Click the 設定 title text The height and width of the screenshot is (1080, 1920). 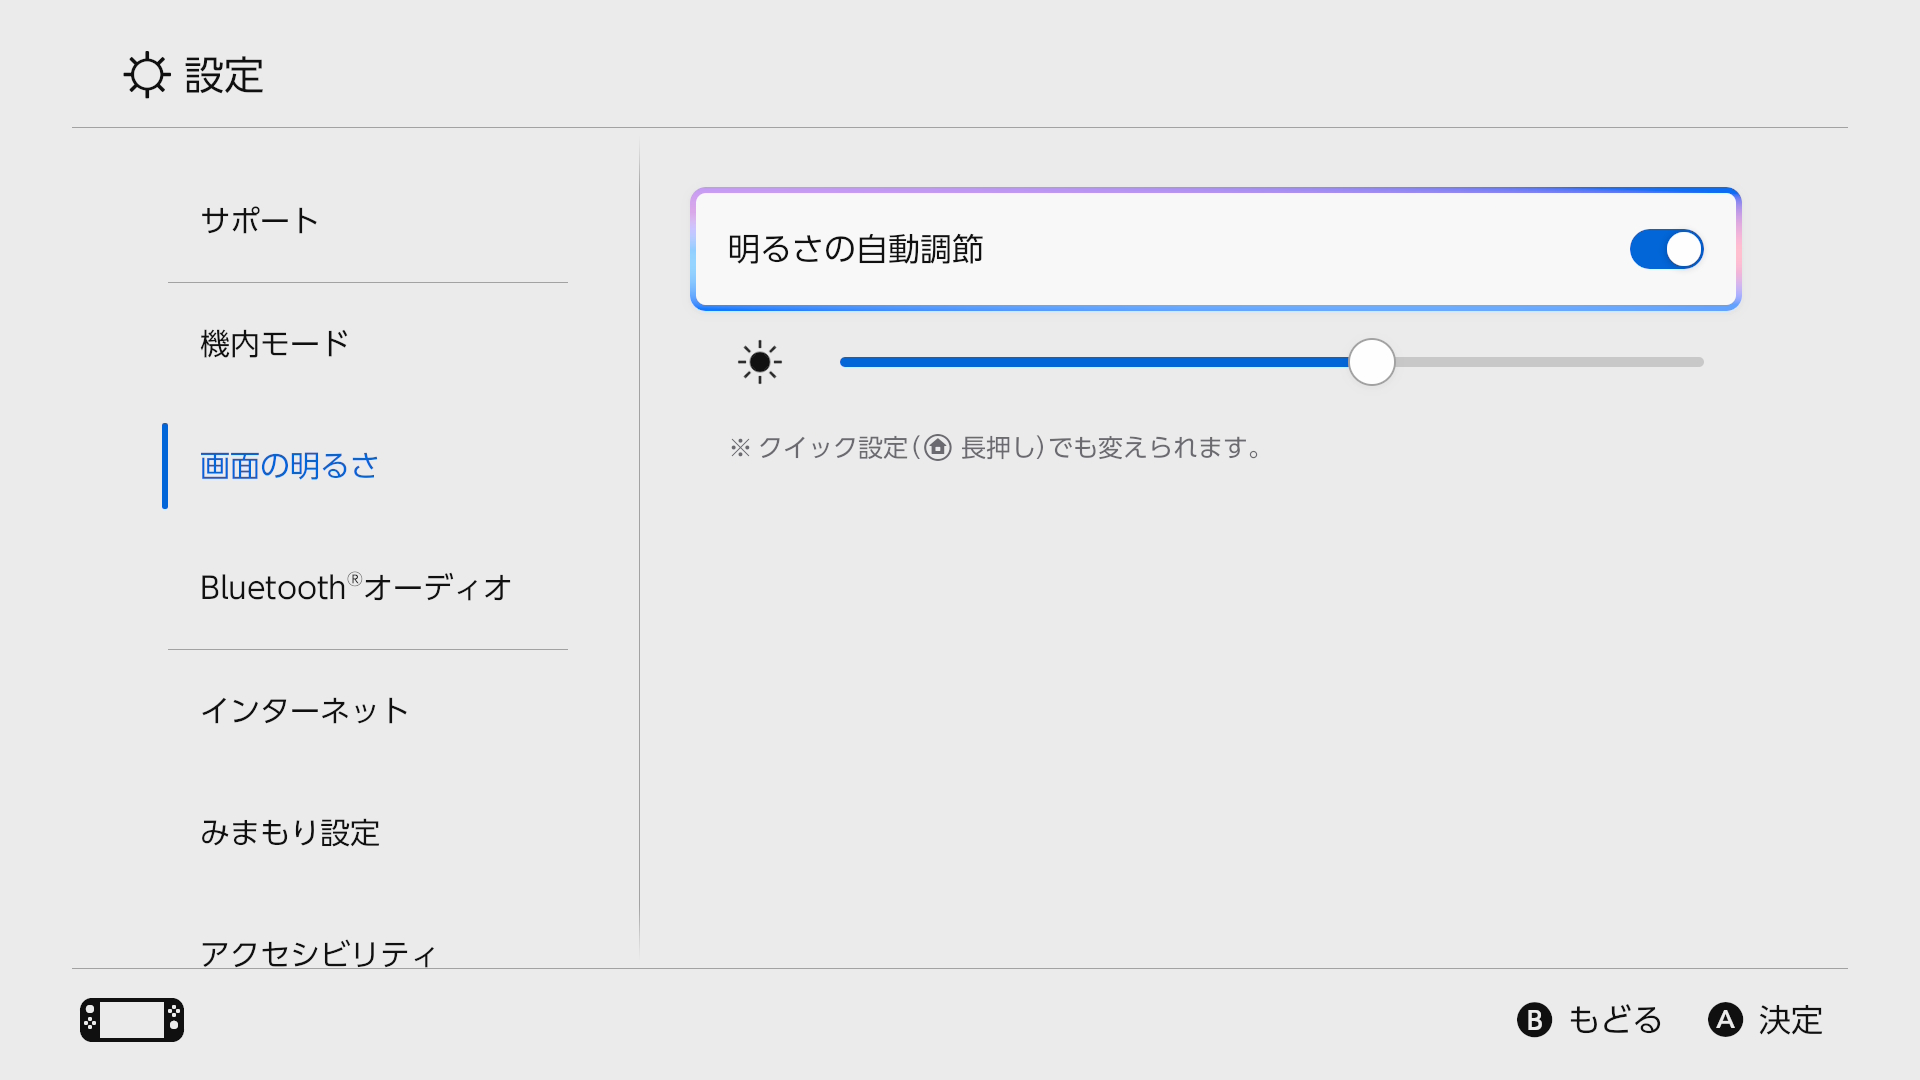(x=224, y=76)
